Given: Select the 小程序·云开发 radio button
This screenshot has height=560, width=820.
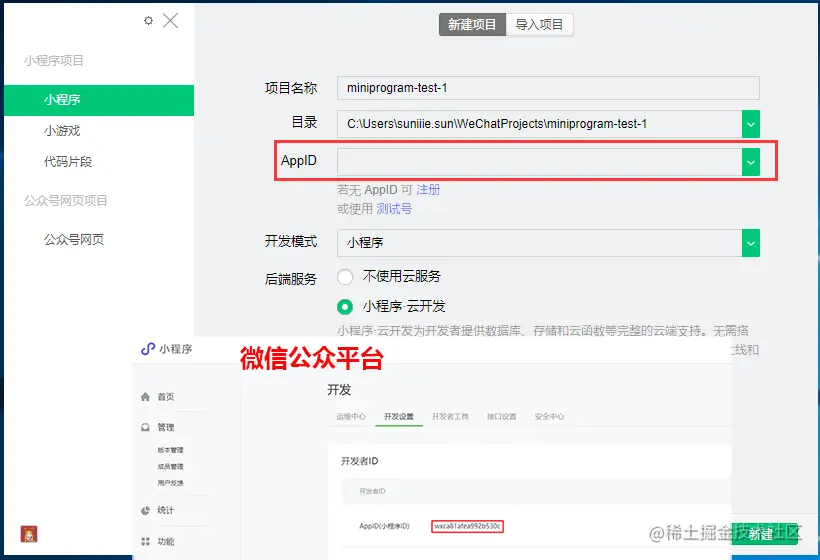Looking at the screenshot, I should point(345,307).
